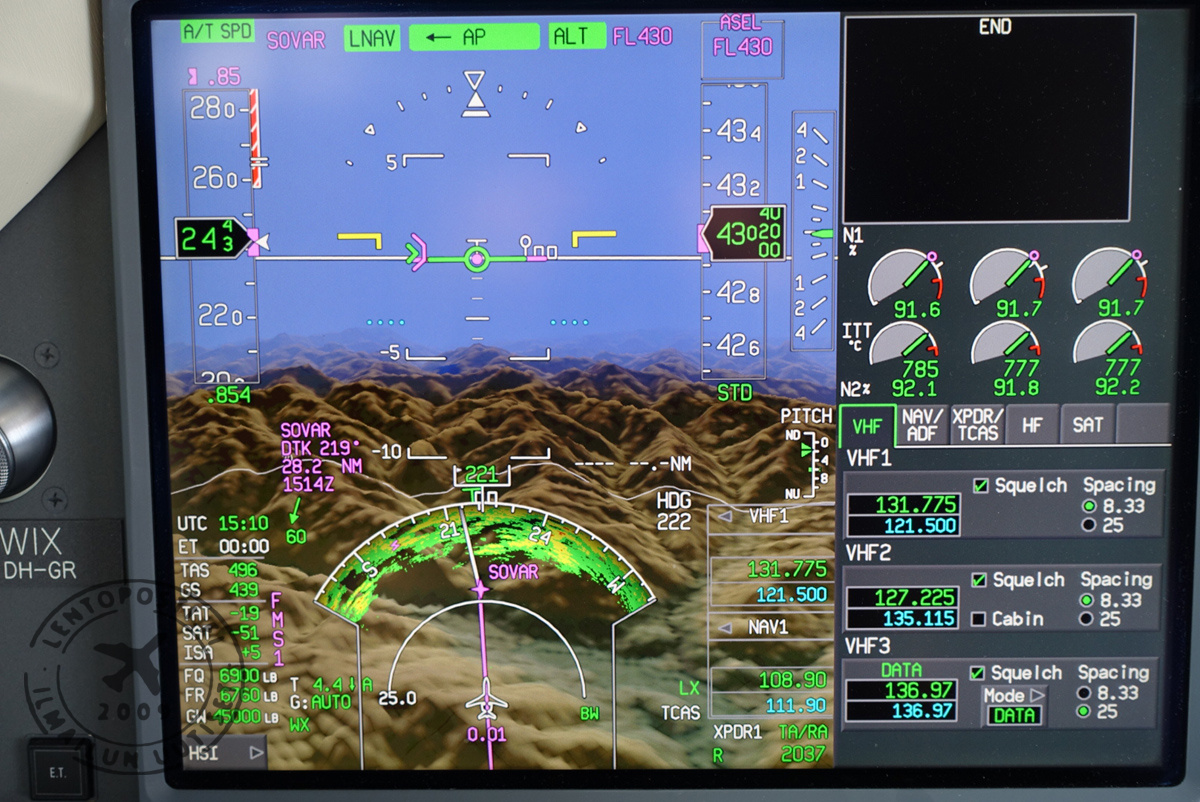The image size is (1200, 802).
Task: Click the aircraft symbol on the HSI
Action: coord(487,698)
